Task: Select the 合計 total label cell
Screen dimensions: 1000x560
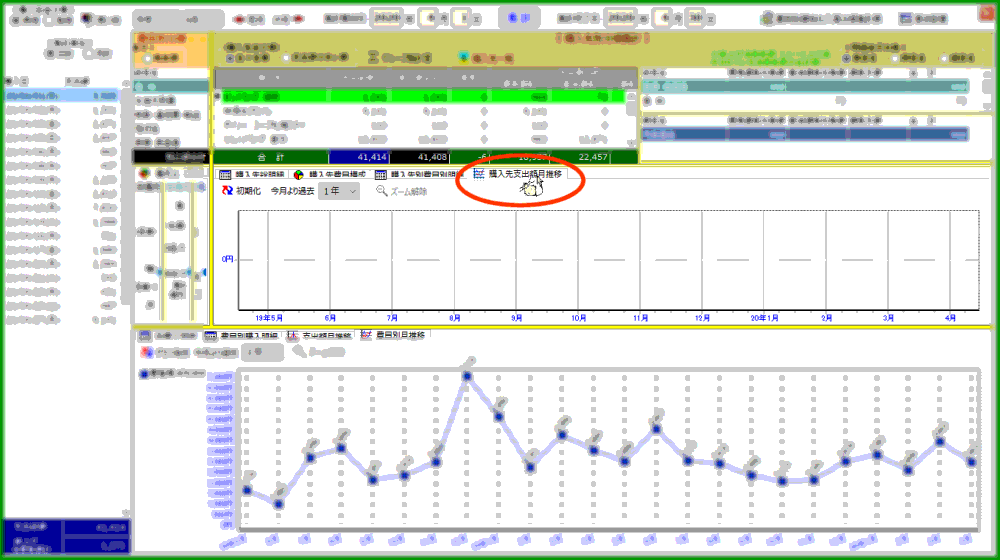Action: click(270, 157)
